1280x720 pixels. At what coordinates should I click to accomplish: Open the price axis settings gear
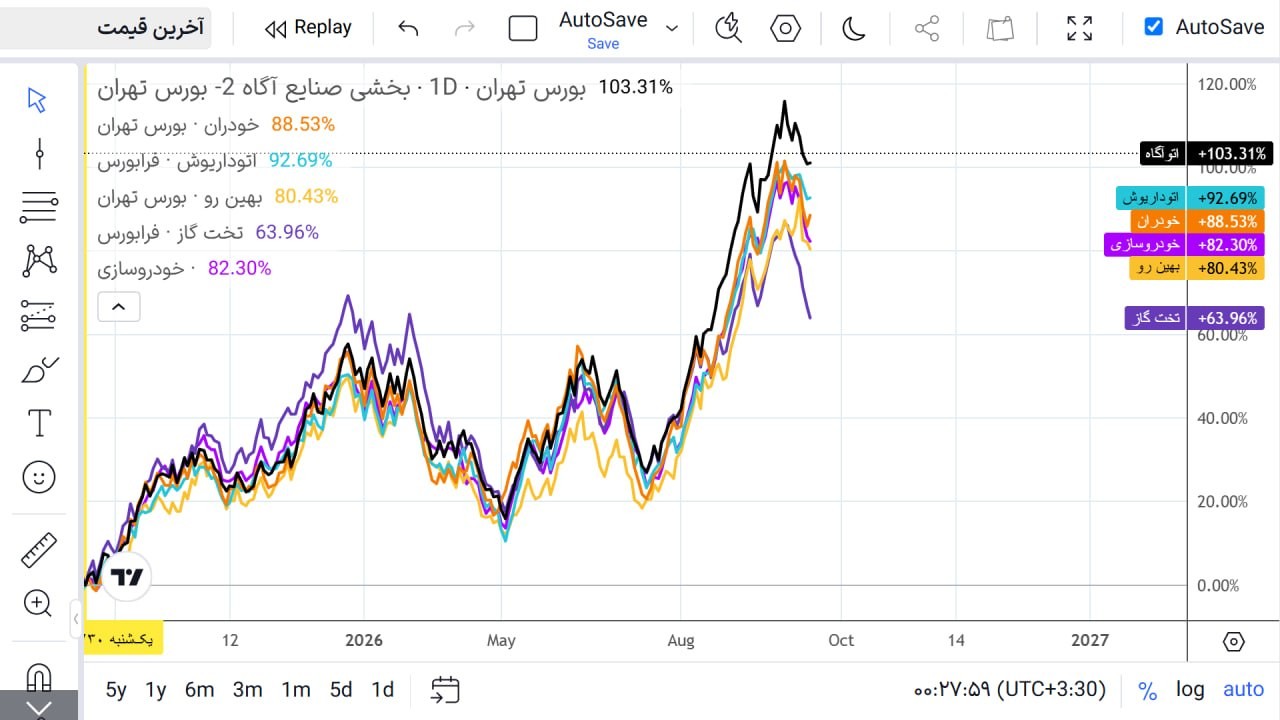(1234, 641)
